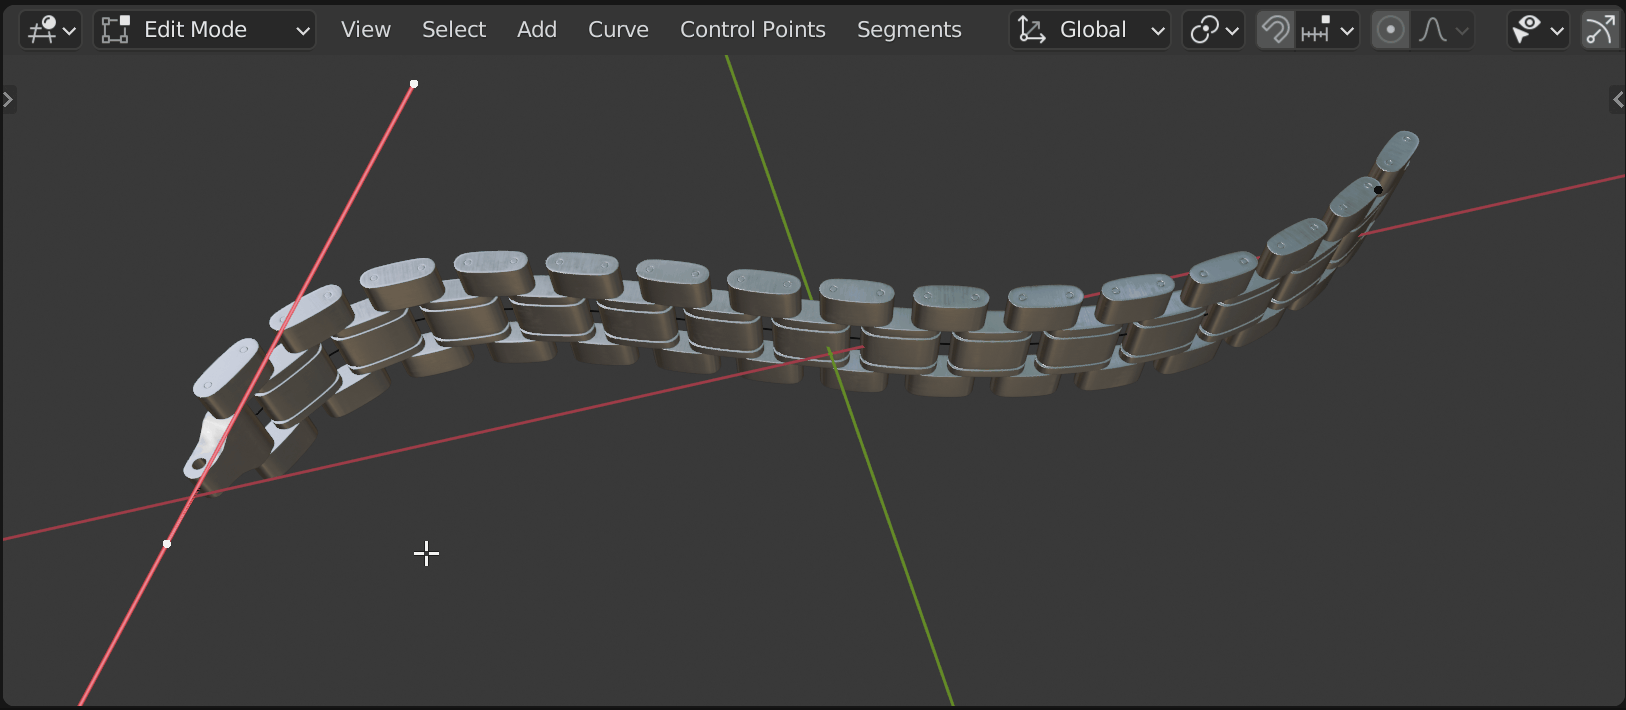This screenshot has width=1626, height=710.
Task: Expand the right sidebar with the arrow
Action: [x=1617, y=99]
